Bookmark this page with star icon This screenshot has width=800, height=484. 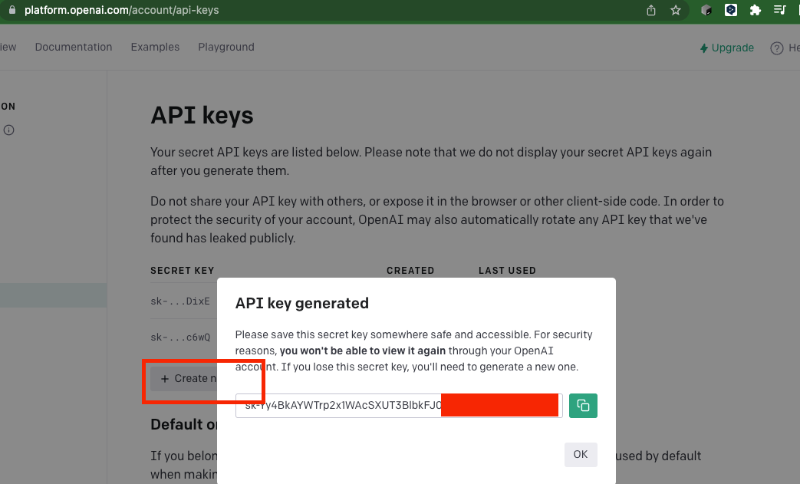[676, 10]
